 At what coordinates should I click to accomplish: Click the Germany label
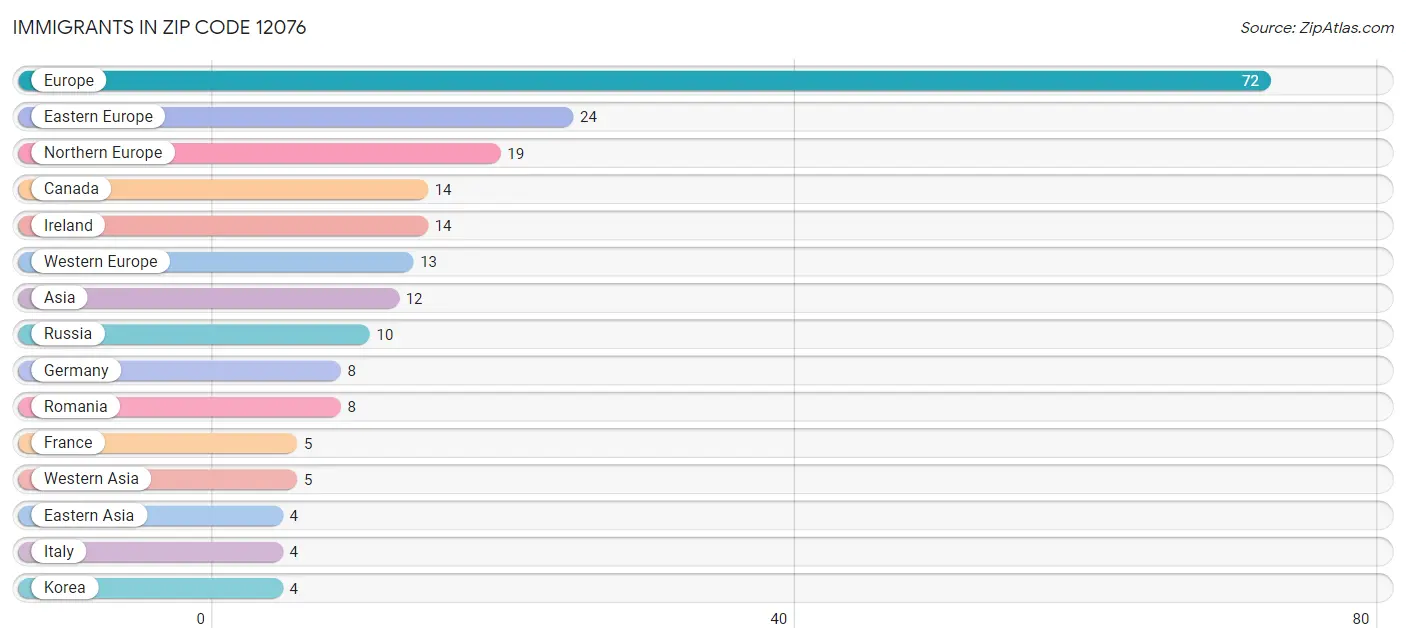(76, 371)
